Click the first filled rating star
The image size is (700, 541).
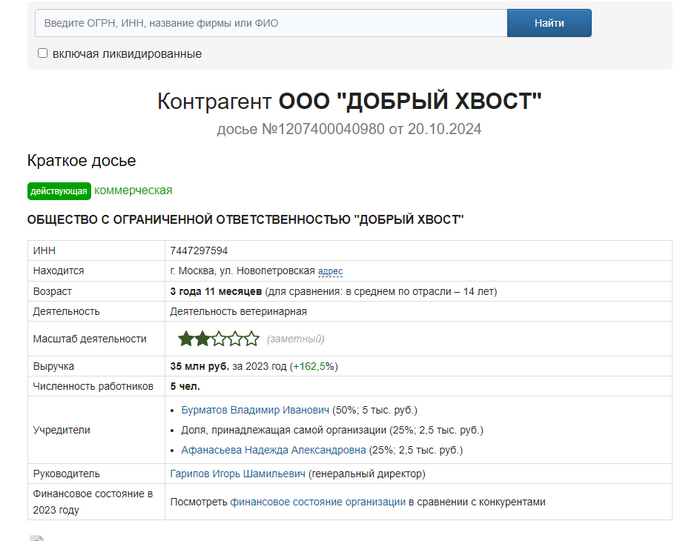point(186,339)
